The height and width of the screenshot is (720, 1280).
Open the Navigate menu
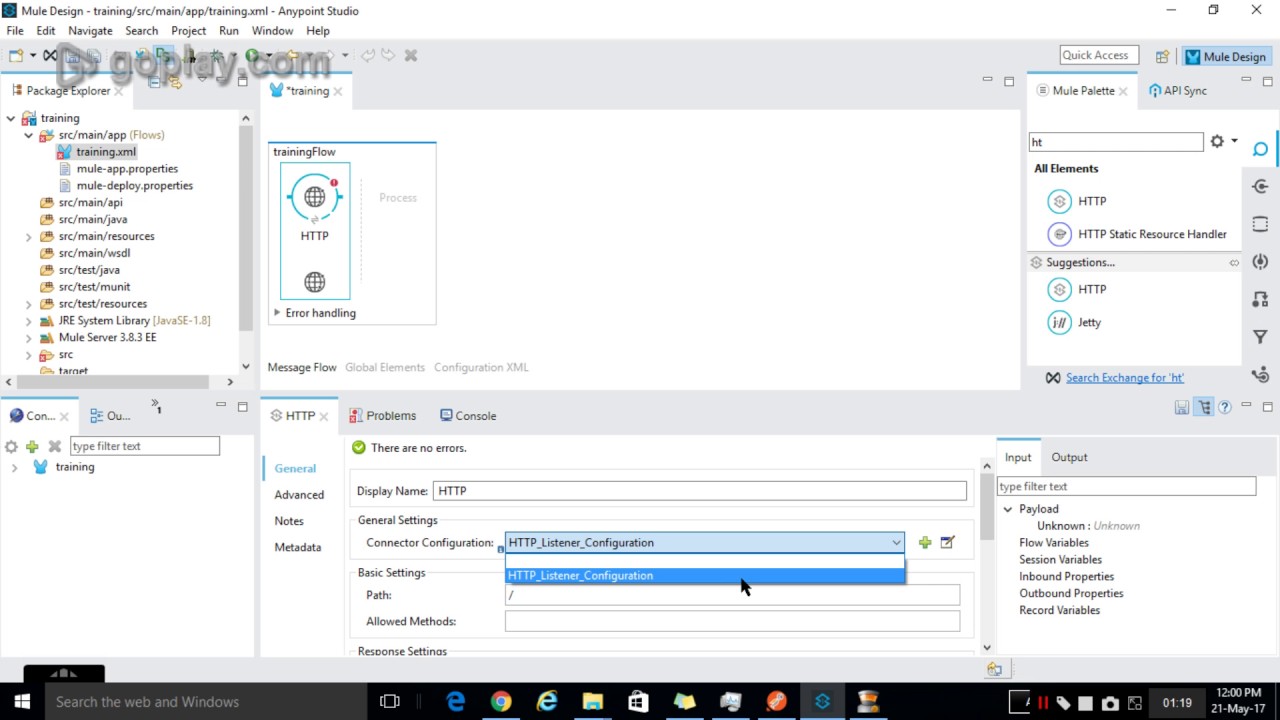coord(90,31)
